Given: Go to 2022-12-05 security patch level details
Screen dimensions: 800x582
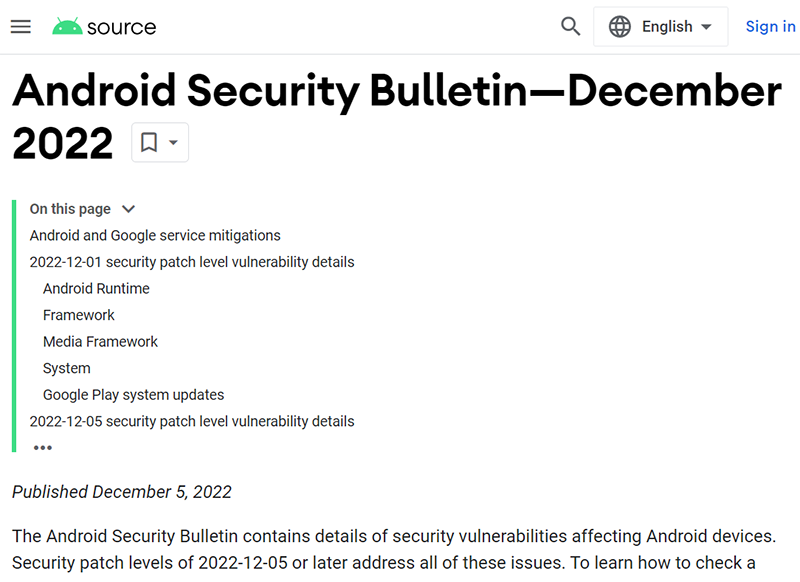Looking at the screenshot, I should coord(192,421).
